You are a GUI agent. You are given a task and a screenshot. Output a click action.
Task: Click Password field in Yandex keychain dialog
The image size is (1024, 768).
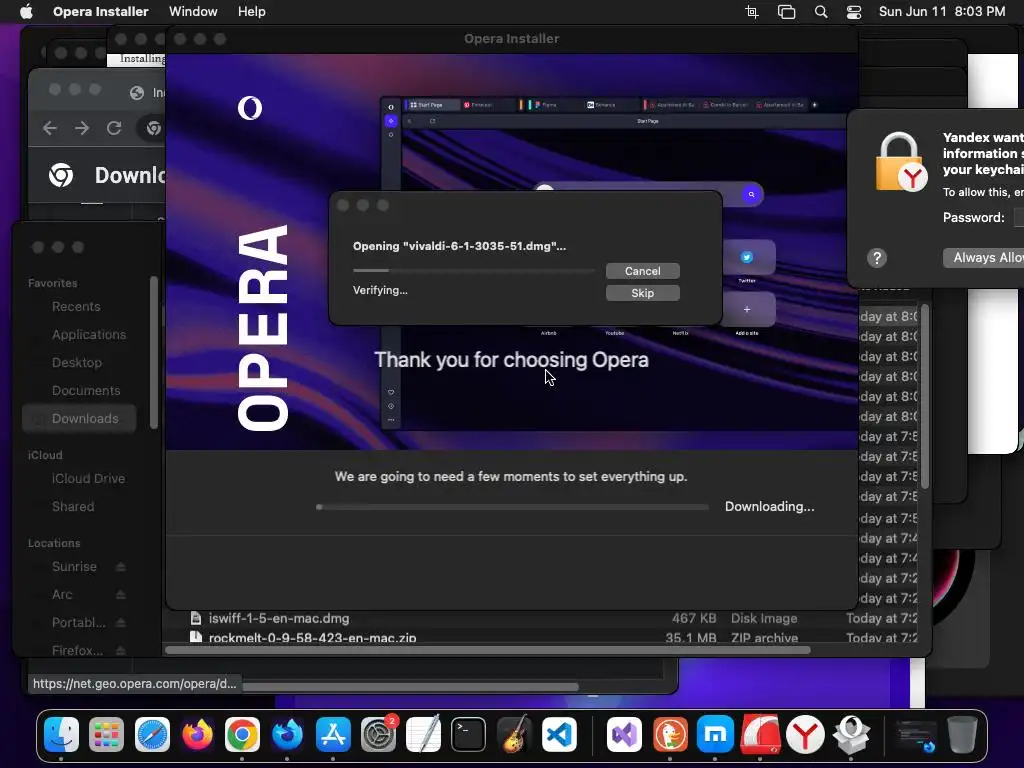(x=1019, y=218)
